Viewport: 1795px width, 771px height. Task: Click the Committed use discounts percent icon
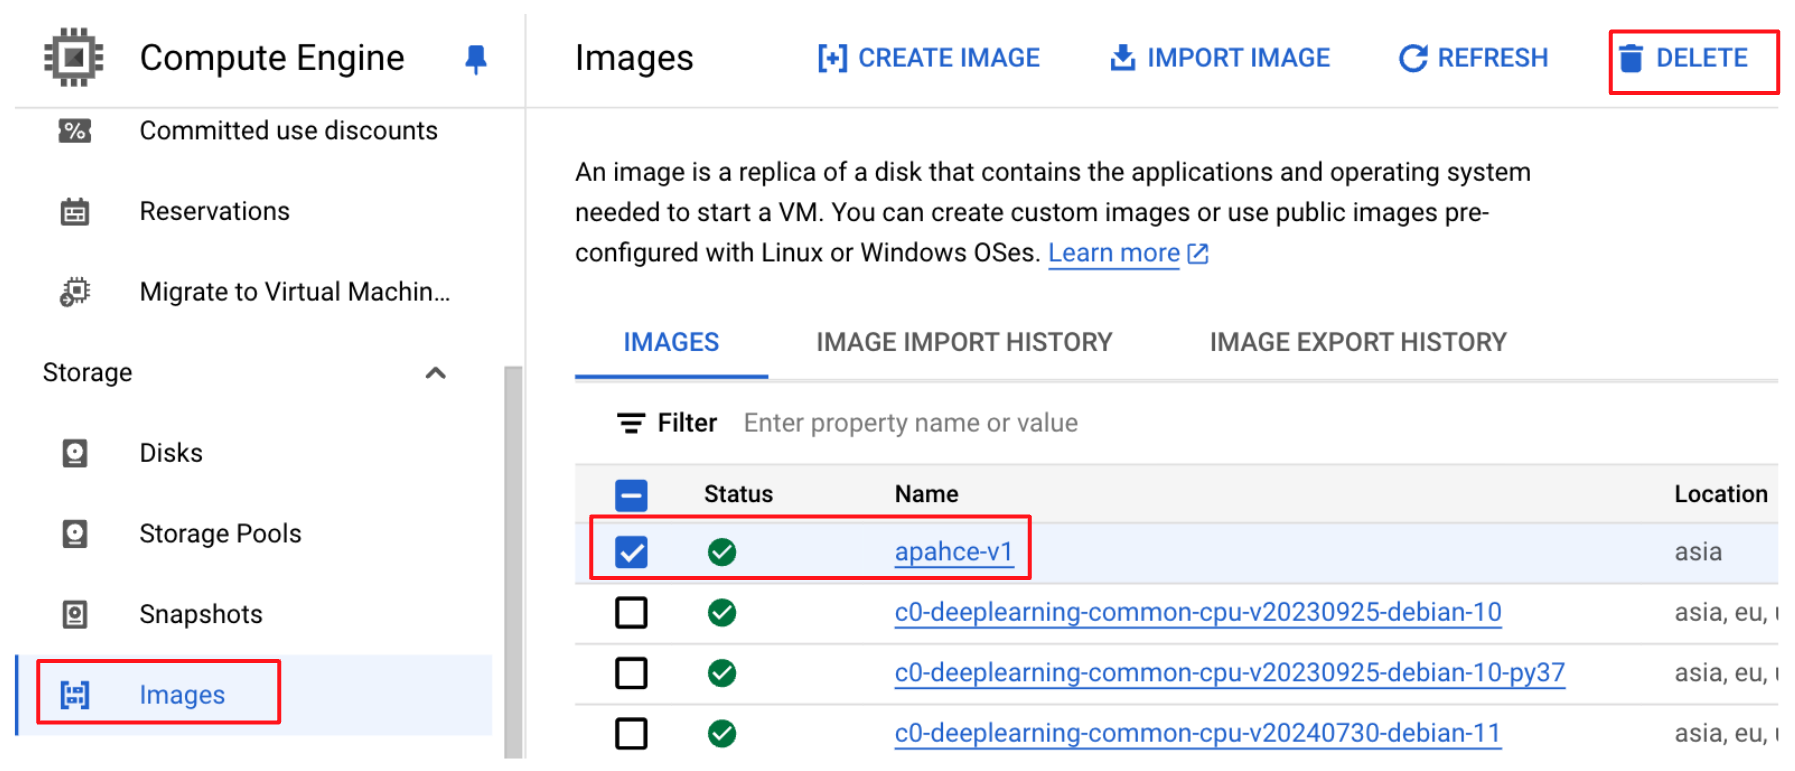click(x=75, y=131)
